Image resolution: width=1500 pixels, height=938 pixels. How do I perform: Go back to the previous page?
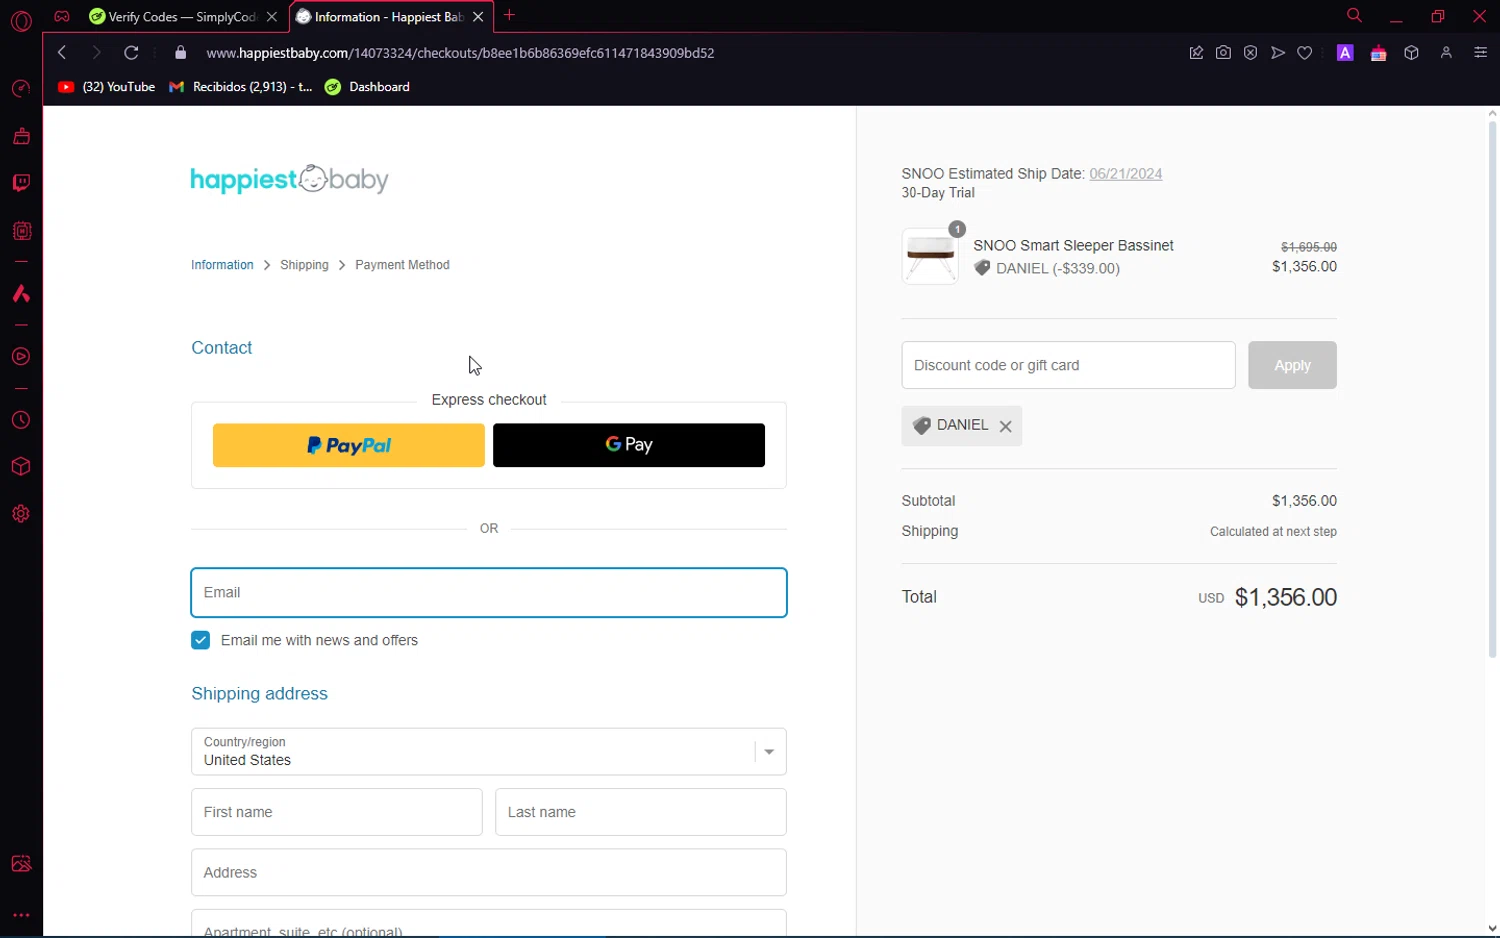[62, 53]
